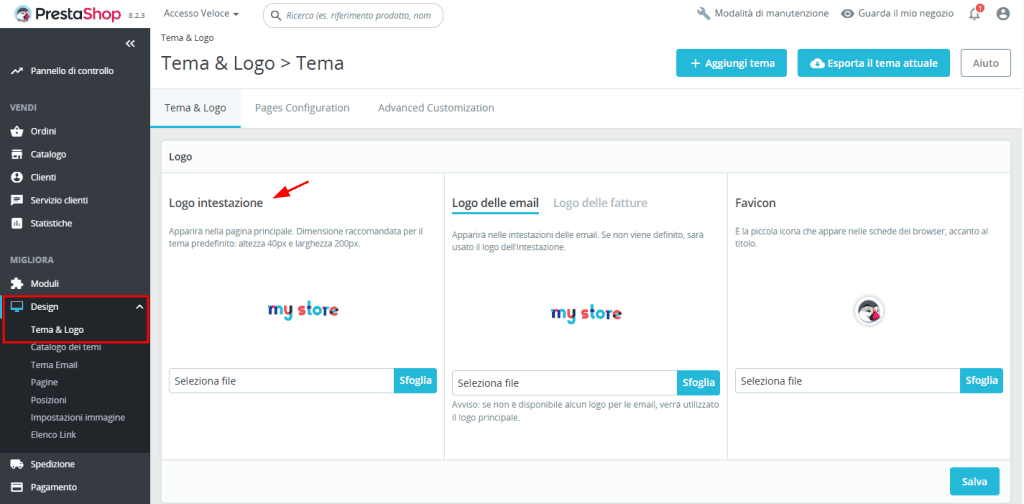Select the Logo delle fatture tab
The image size is (1024, 504).
pyautogui.click(x=600, y=203)
